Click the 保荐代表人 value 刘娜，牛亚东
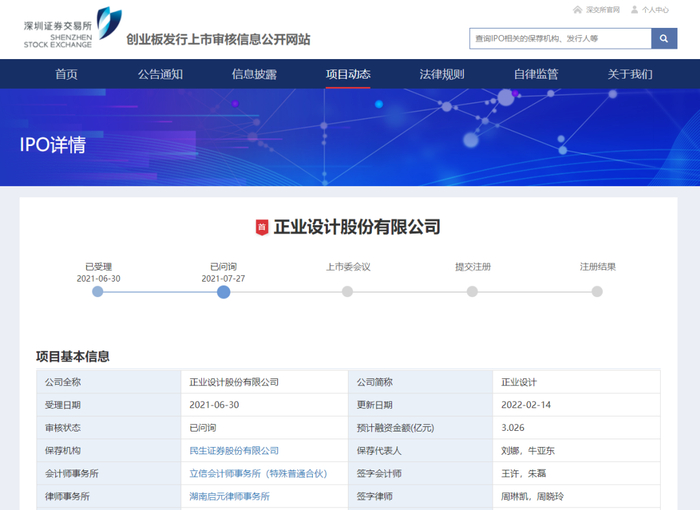The image size is (700, 510). point(528,451)
